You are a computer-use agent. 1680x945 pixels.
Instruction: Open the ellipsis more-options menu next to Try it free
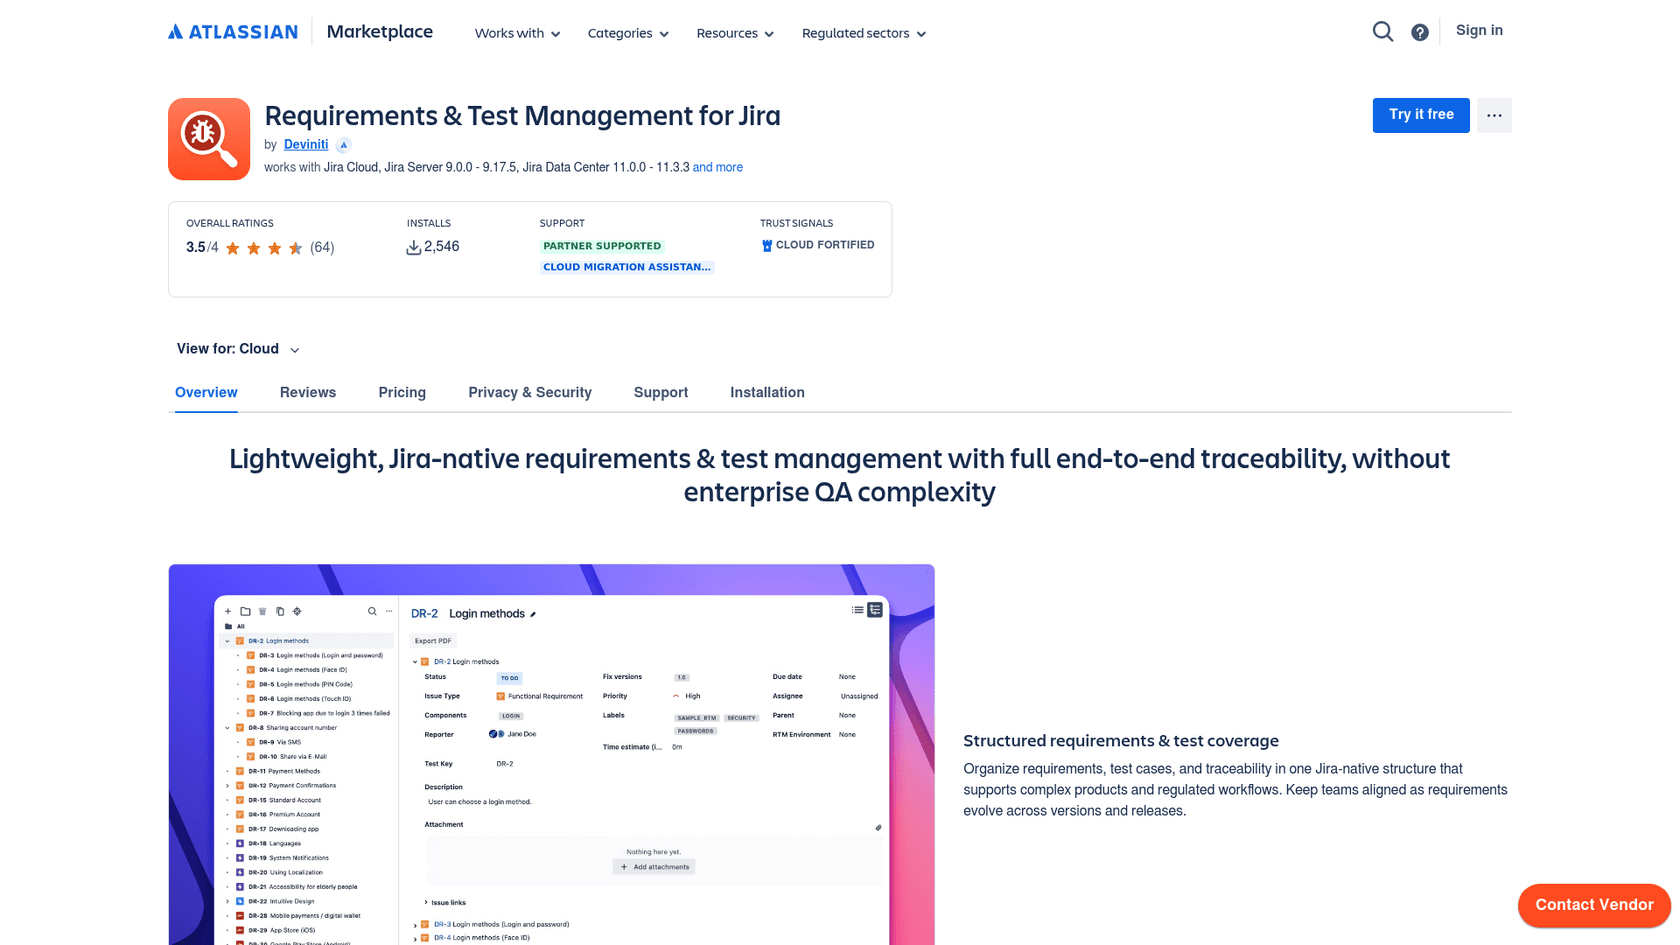[x=1494, y=115]
